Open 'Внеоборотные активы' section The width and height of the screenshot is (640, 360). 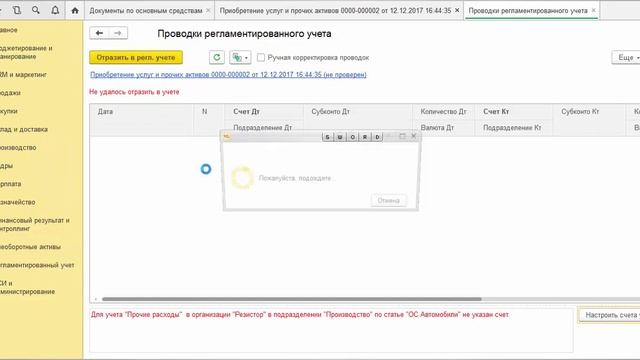[x=30, y=247]
